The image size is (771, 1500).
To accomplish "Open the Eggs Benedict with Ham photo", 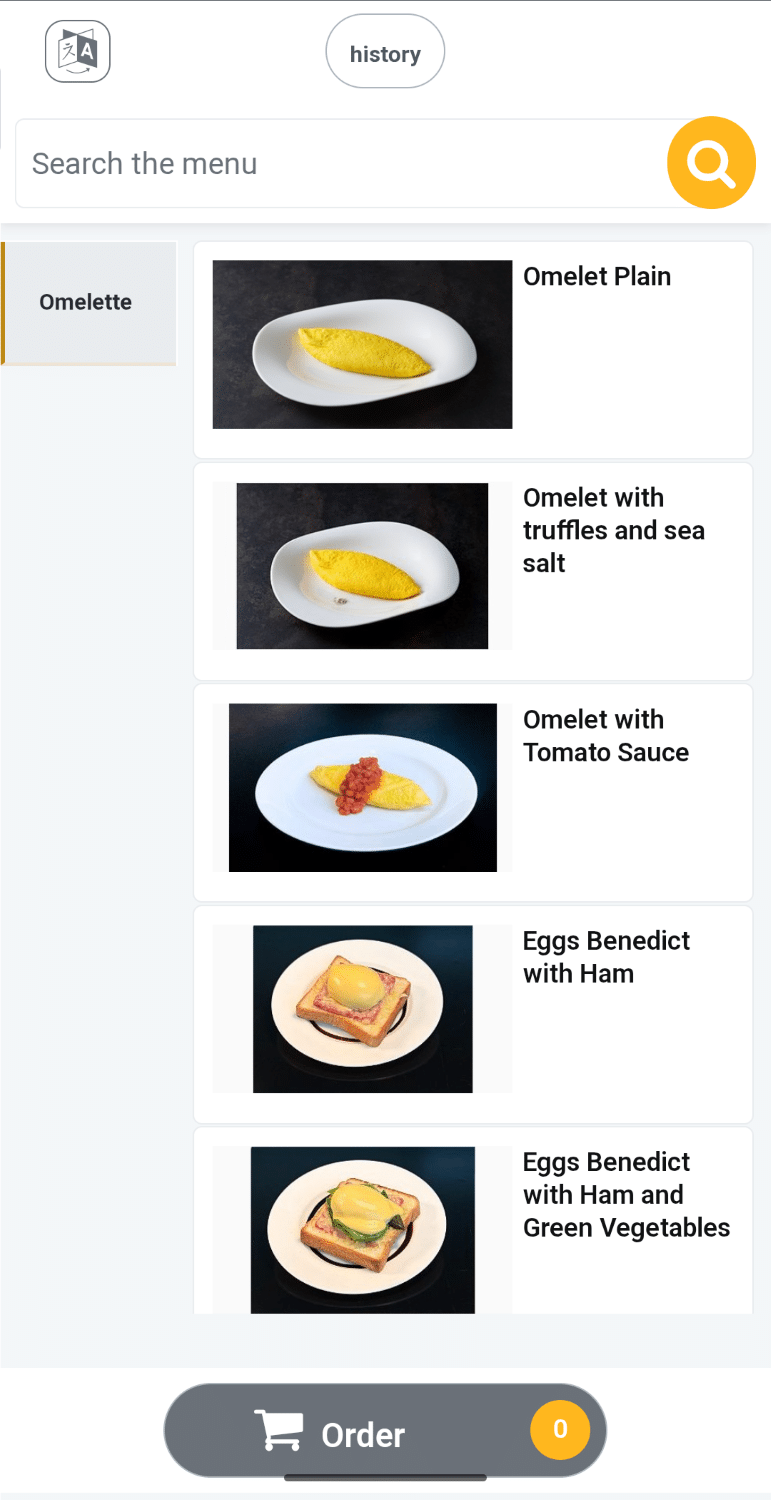I will pyautogui.click(x=362, y=1009).
